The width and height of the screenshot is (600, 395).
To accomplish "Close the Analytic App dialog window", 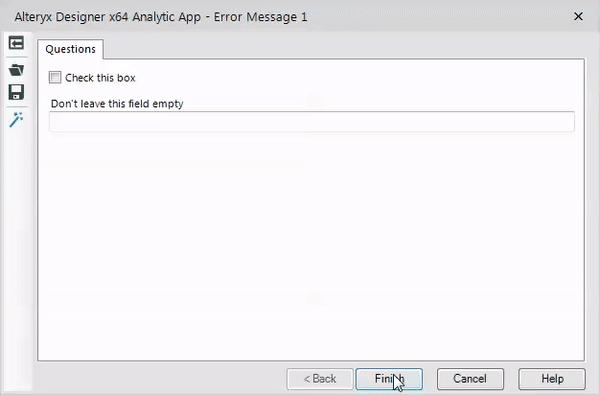I will [578, 16].
